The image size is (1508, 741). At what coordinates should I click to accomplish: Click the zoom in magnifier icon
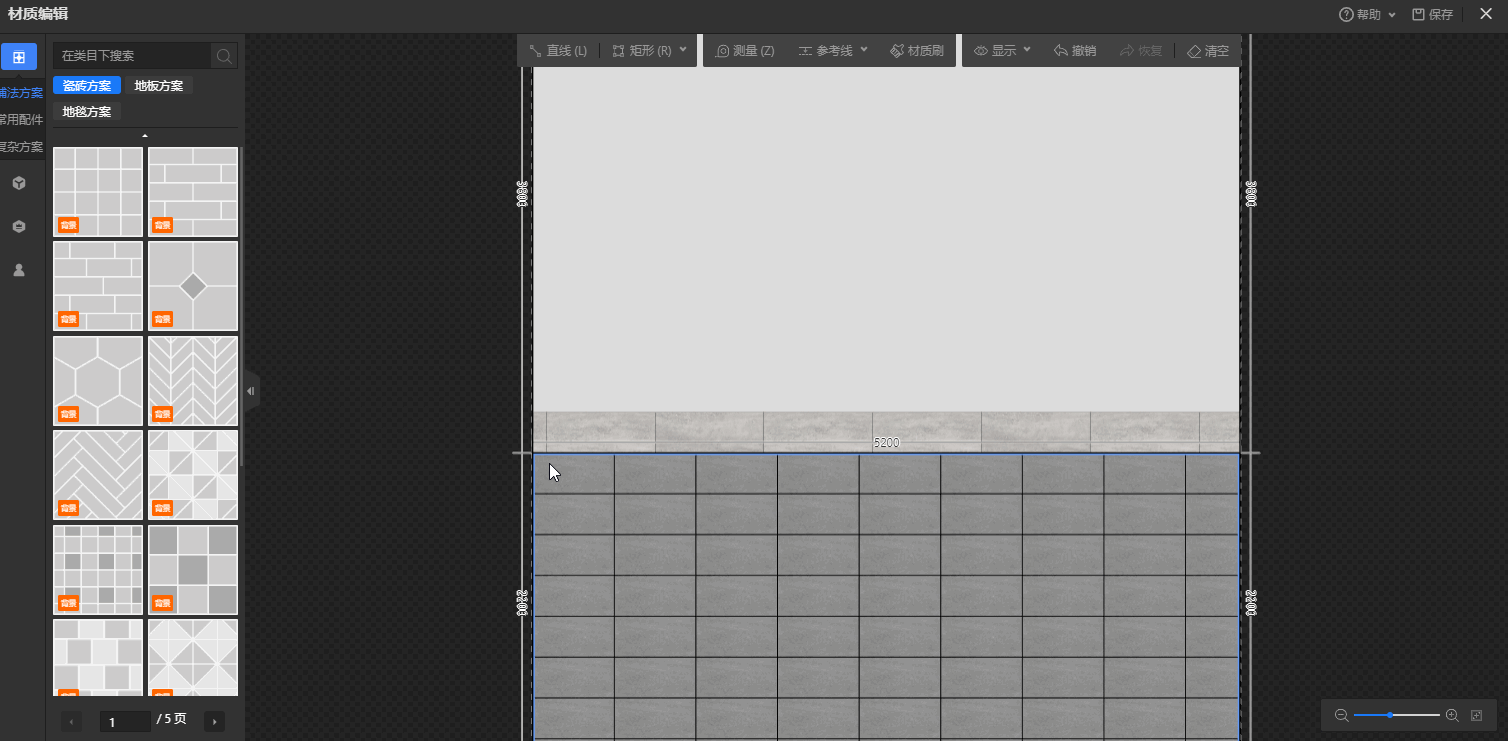1452,715
